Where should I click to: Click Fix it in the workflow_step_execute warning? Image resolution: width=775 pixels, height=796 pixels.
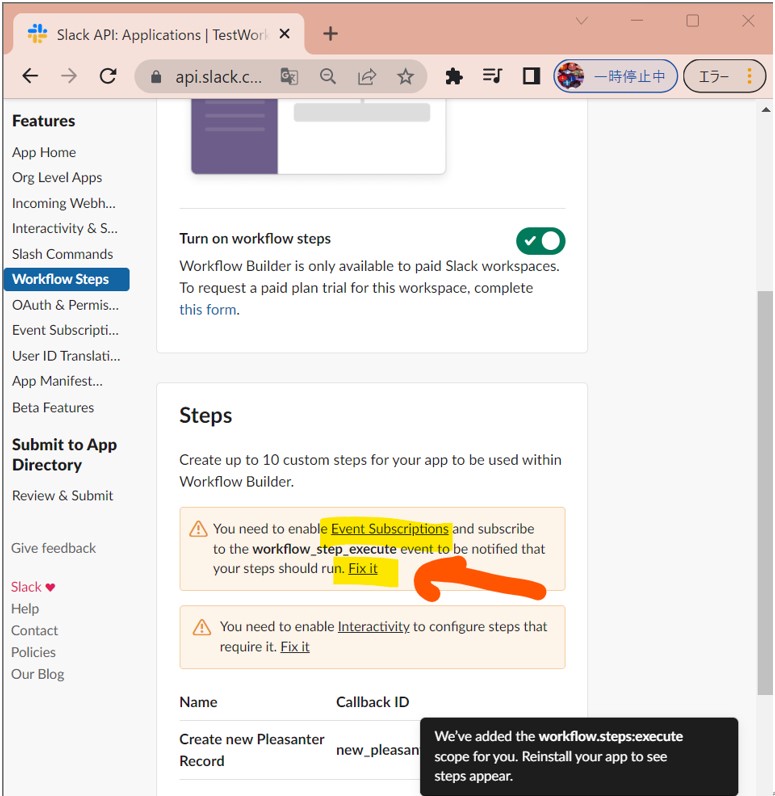(x=363, y=569)
